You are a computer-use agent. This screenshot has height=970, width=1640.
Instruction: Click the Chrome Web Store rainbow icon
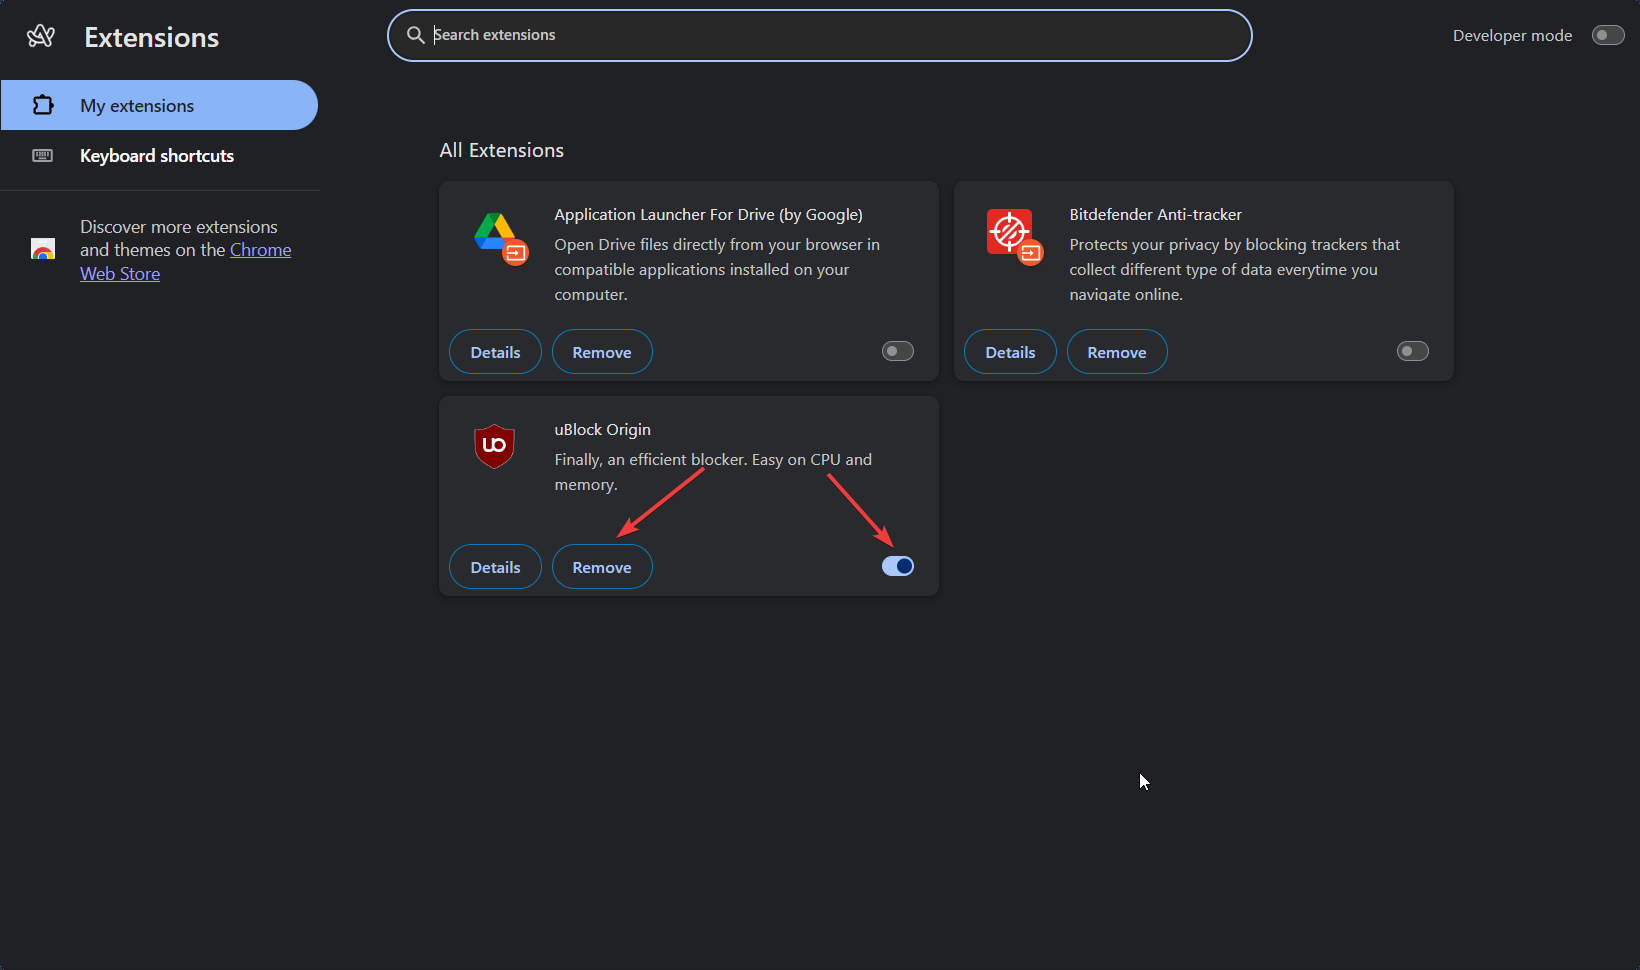click(x=43, y=250)
